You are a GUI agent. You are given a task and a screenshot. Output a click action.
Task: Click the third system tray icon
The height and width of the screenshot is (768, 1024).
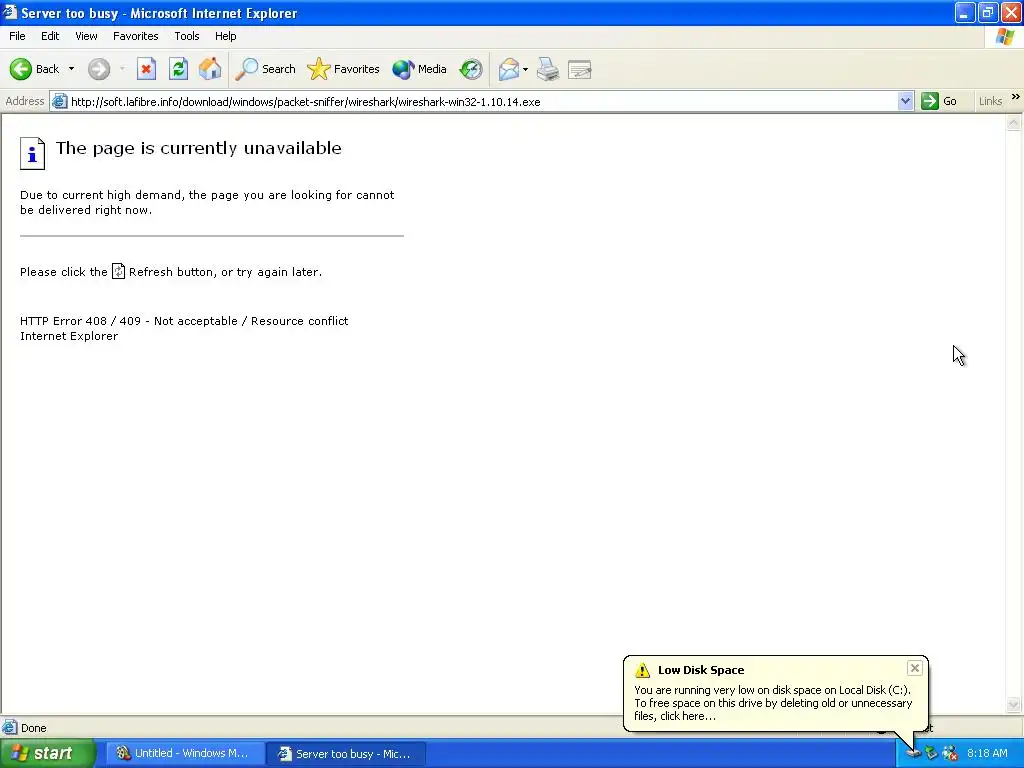point(950,753)
